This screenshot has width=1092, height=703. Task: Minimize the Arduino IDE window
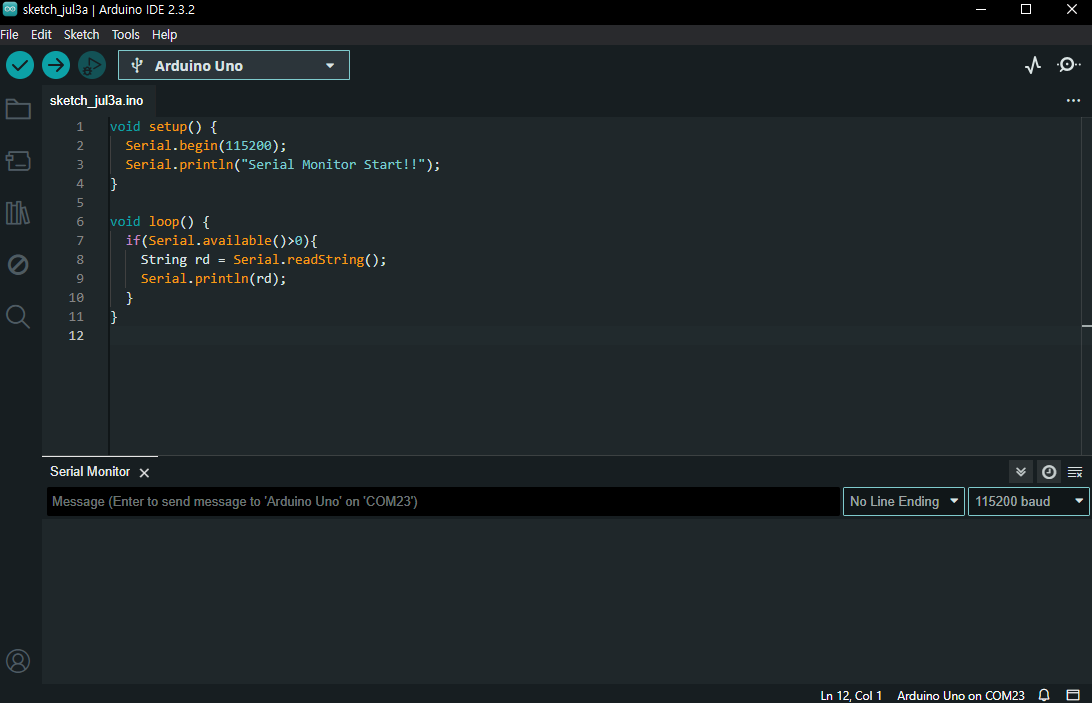(x=981, y=10)
